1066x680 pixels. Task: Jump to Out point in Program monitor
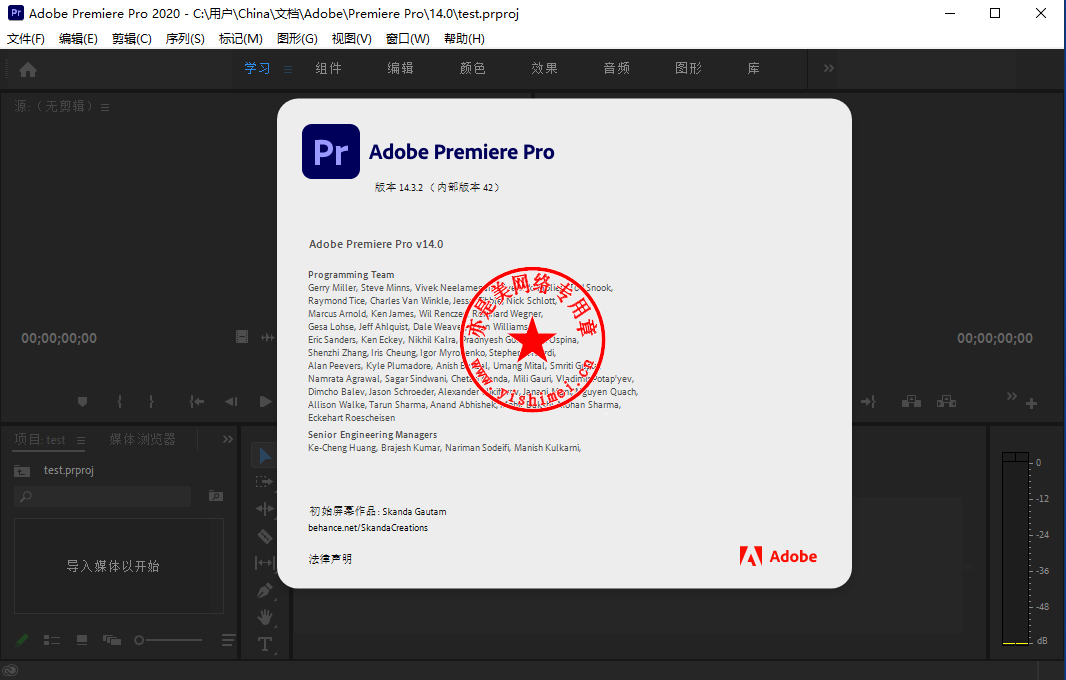[x=868, y=402]
